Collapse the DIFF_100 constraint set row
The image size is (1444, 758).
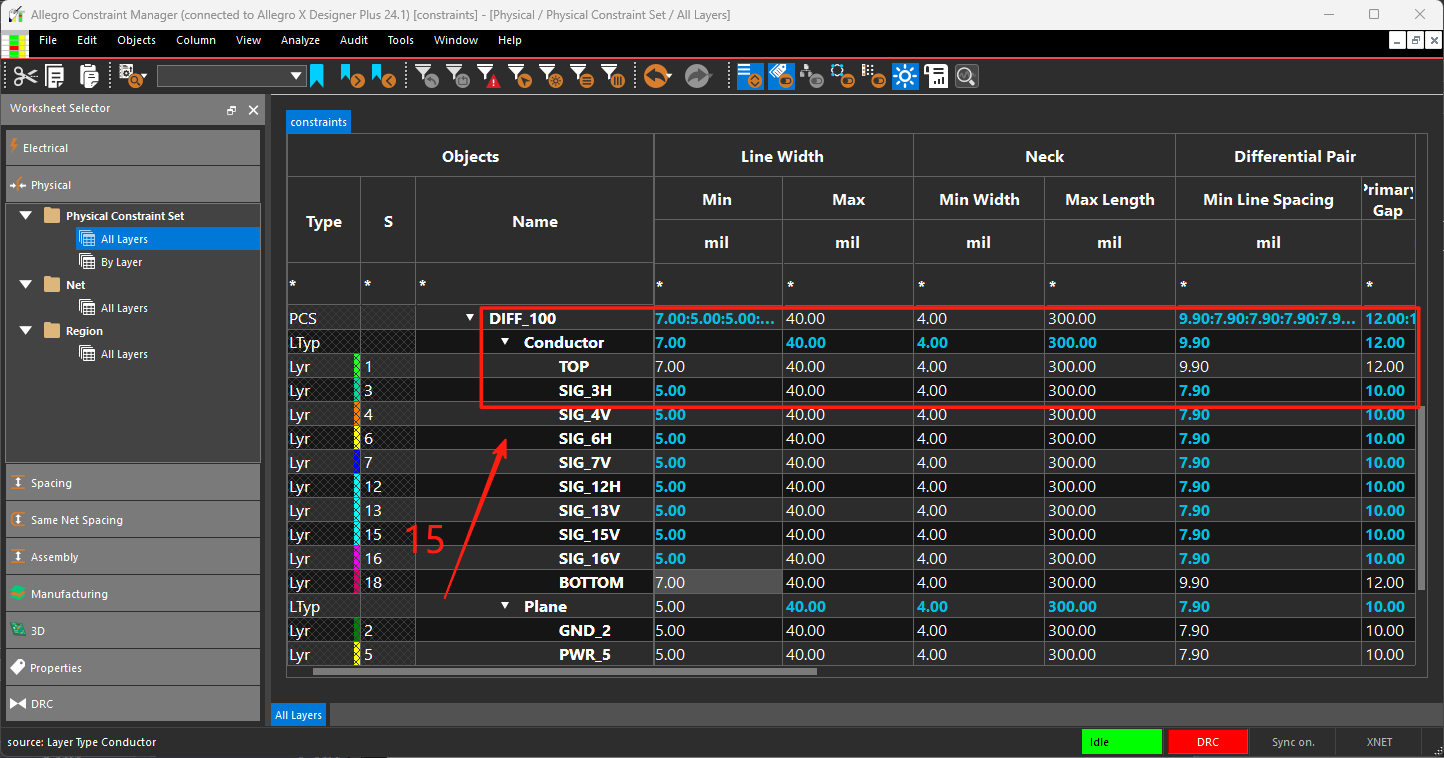(x=470, y=319)
